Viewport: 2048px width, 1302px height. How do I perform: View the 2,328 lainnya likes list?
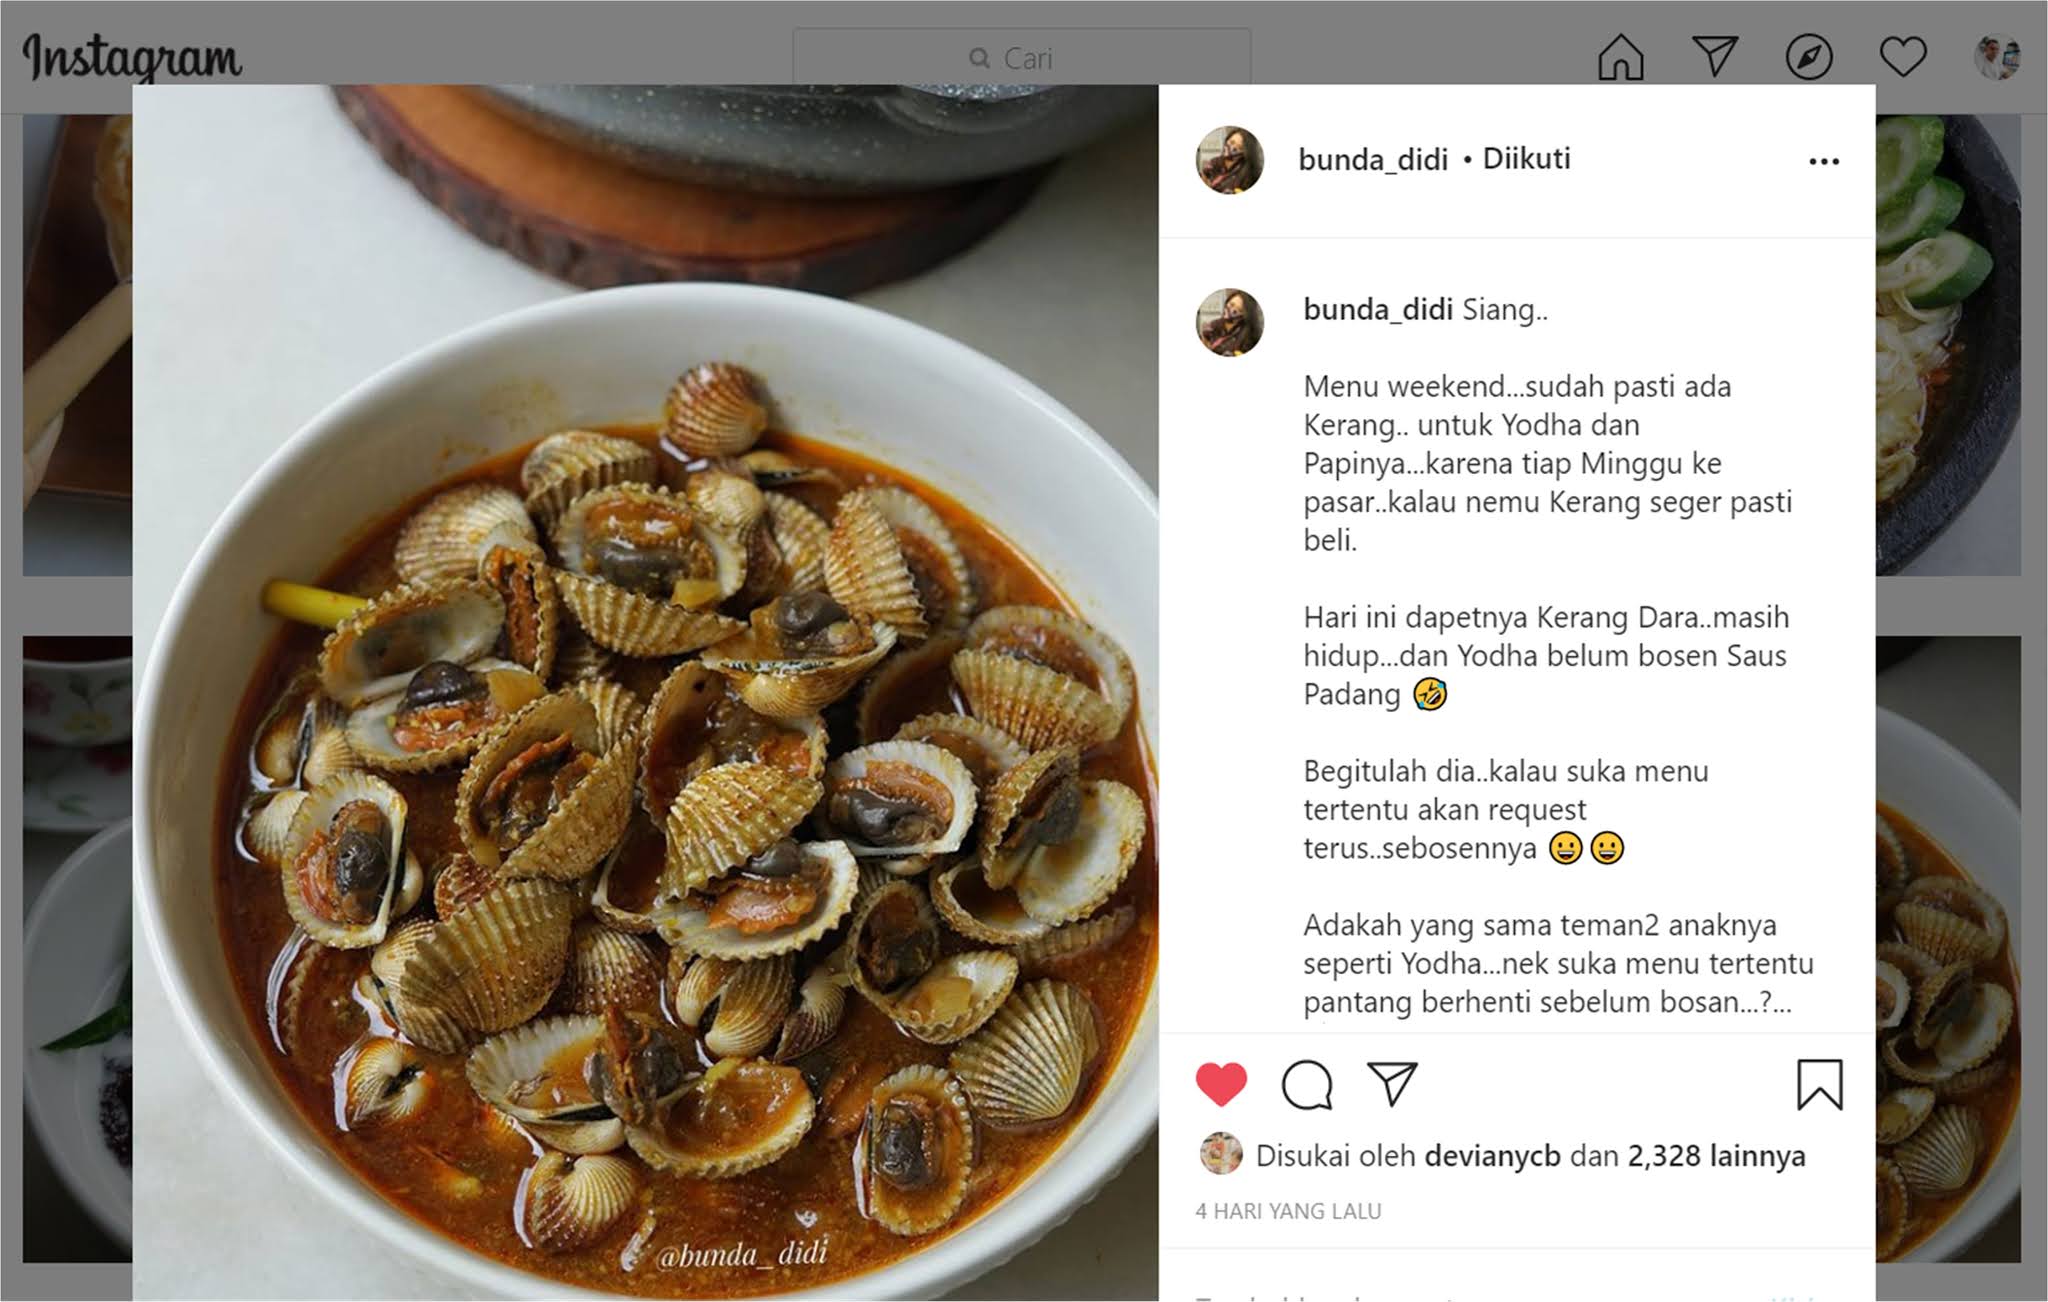tap(1716, 1156)
